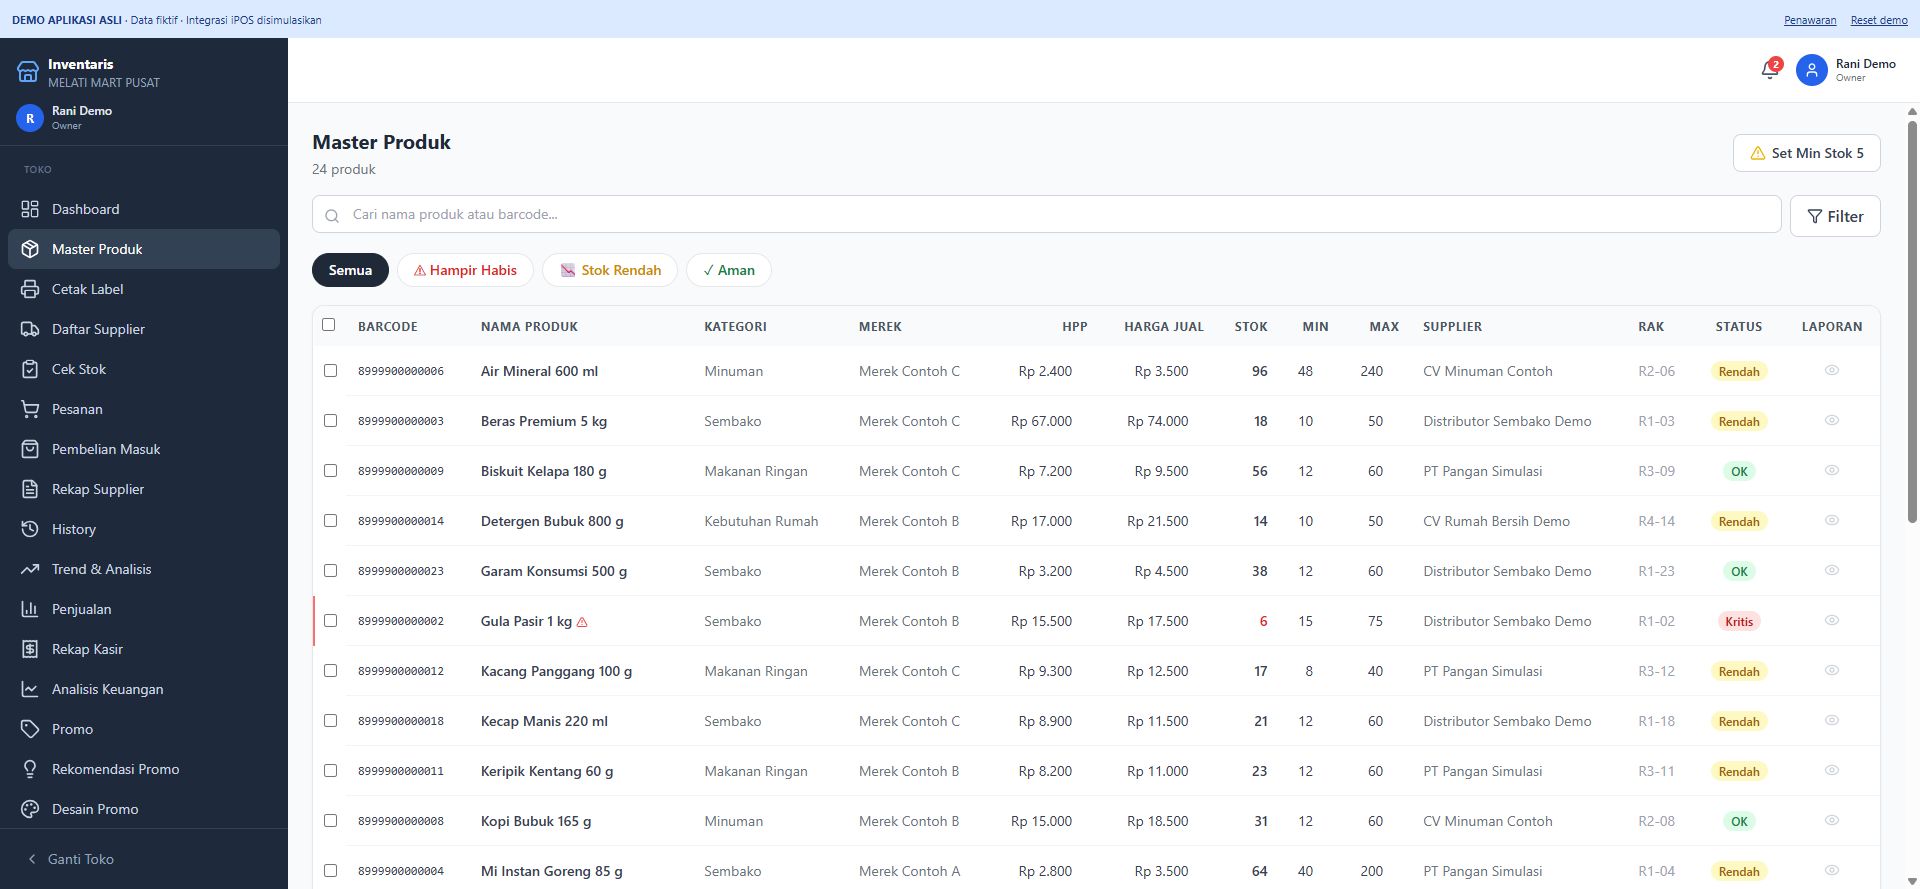Check the Air Mineral 600 ml row checkbox
The image size is (1920, 889).
[331, 371]
